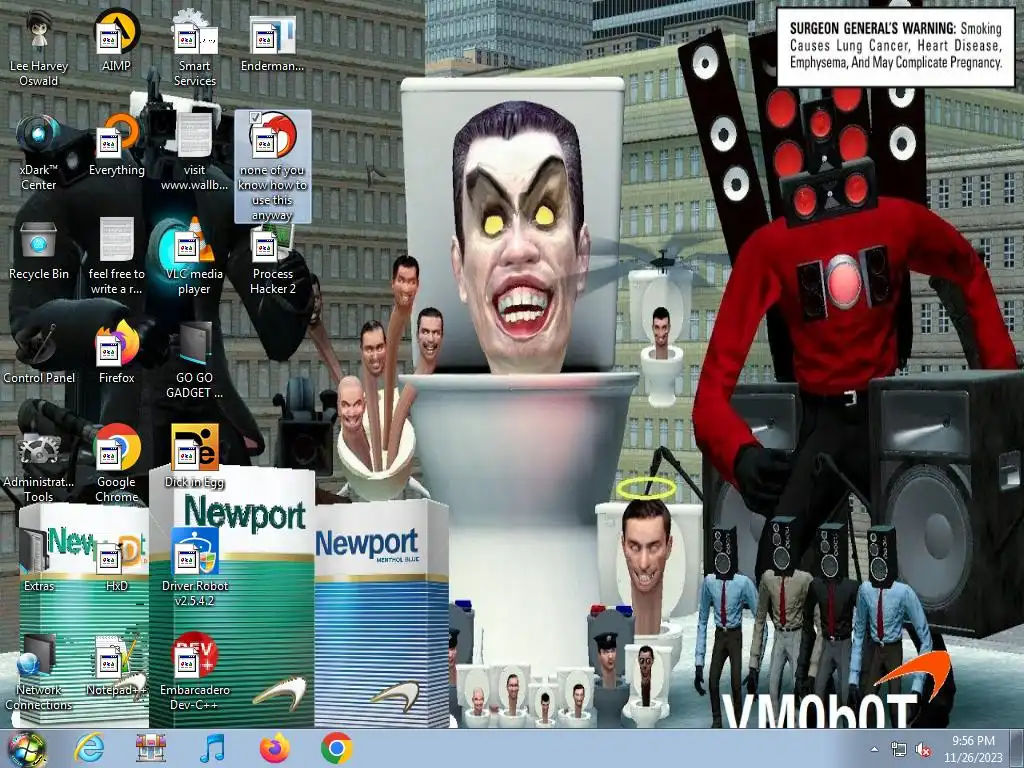Click the 'none of you know how to use this anyway' shortcut

point(272,167)
